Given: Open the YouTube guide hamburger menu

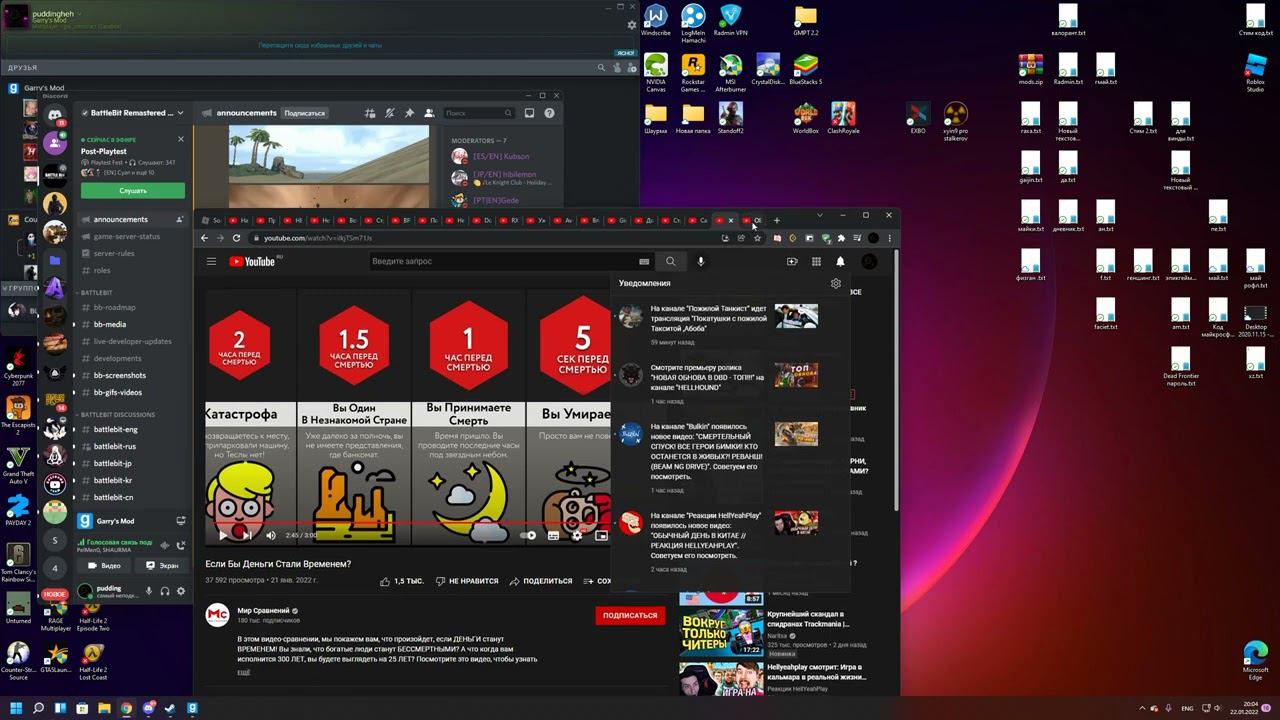Looking at the screenshot, I should 211,261.
